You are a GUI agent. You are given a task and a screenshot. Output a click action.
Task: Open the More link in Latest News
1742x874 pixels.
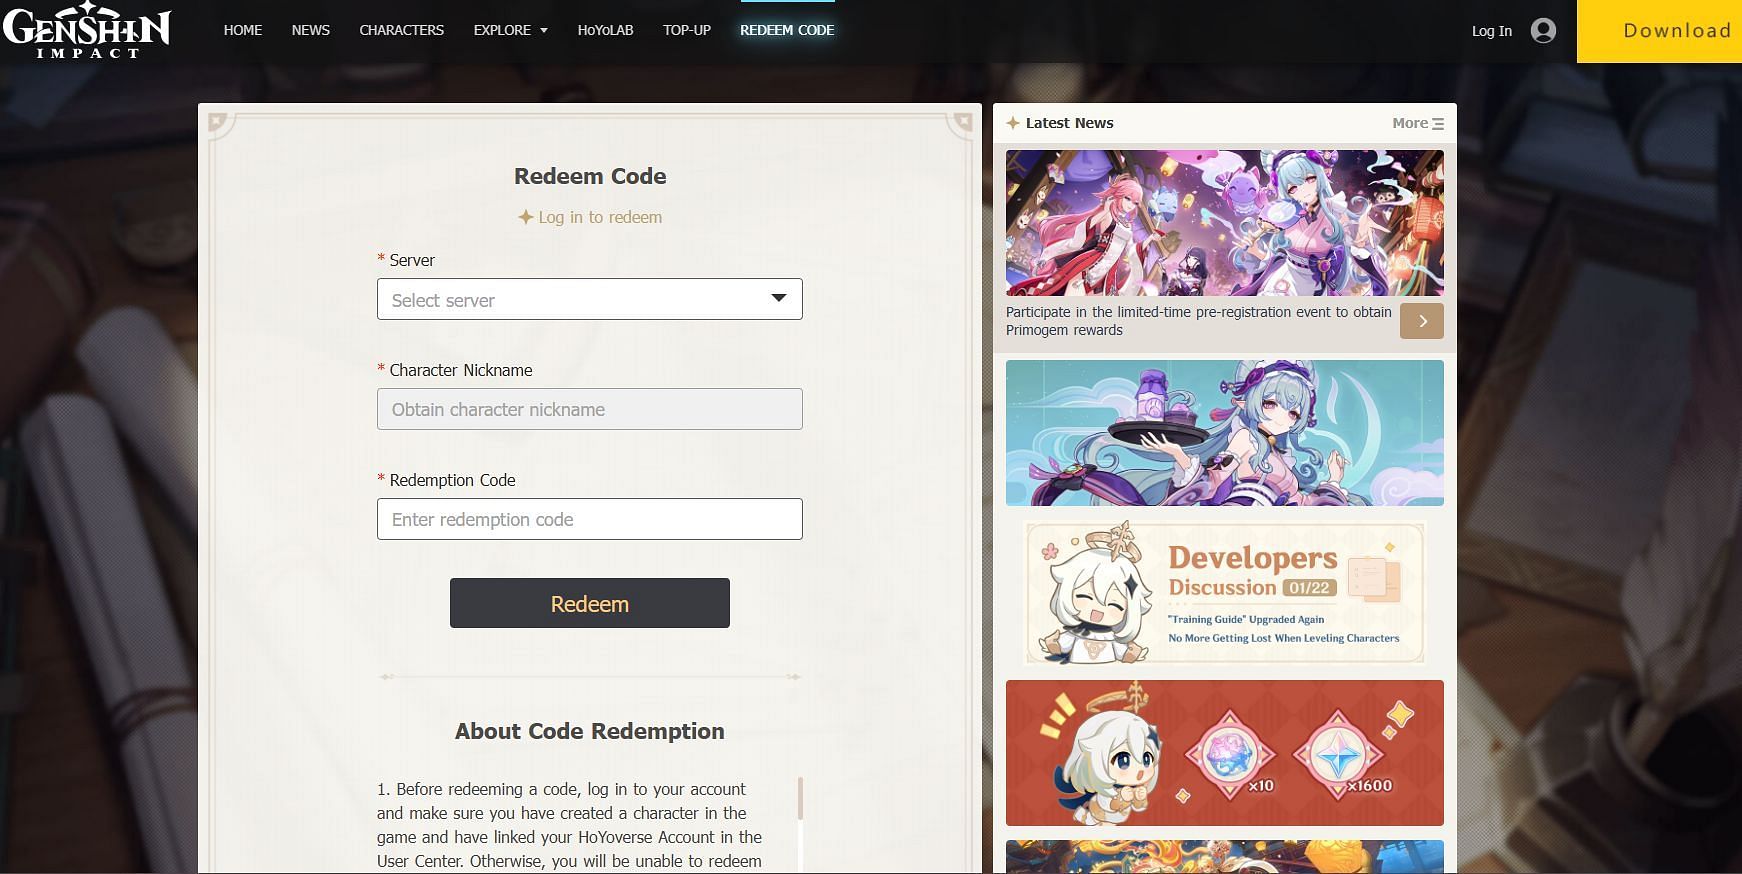tap(1410, 123)
